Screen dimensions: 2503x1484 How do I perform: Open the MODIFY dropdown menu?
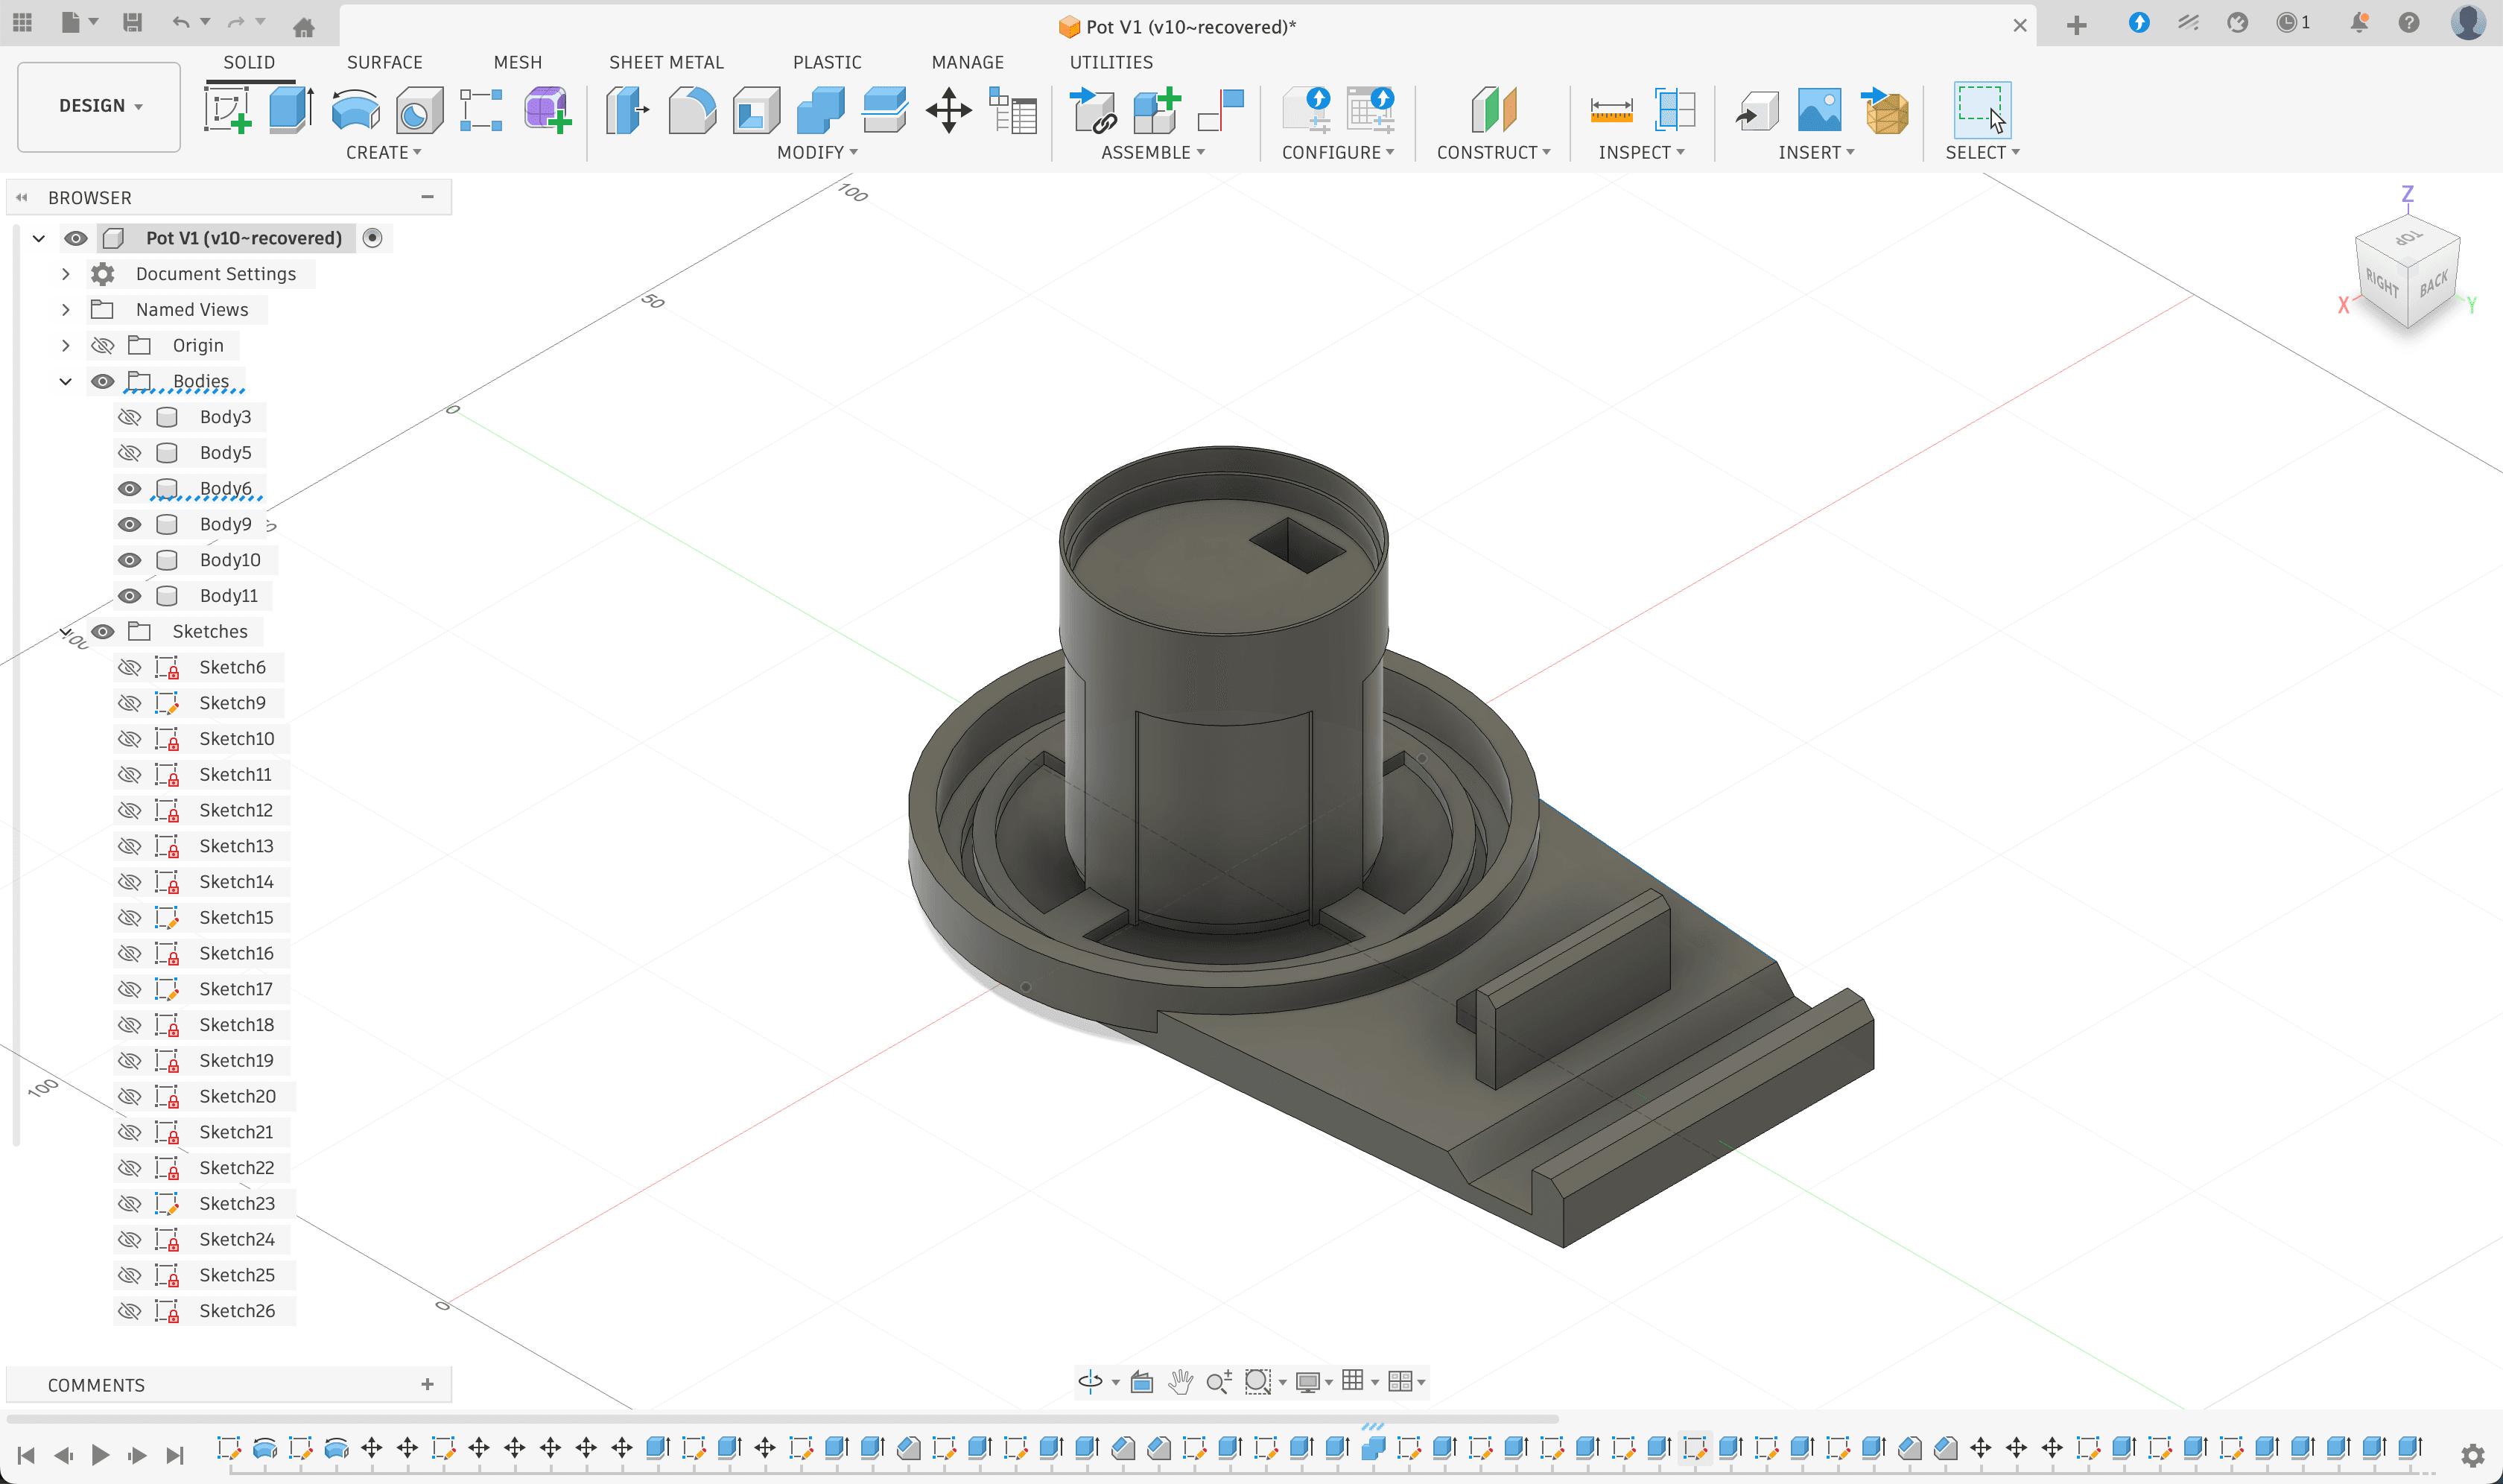point(817,152)
